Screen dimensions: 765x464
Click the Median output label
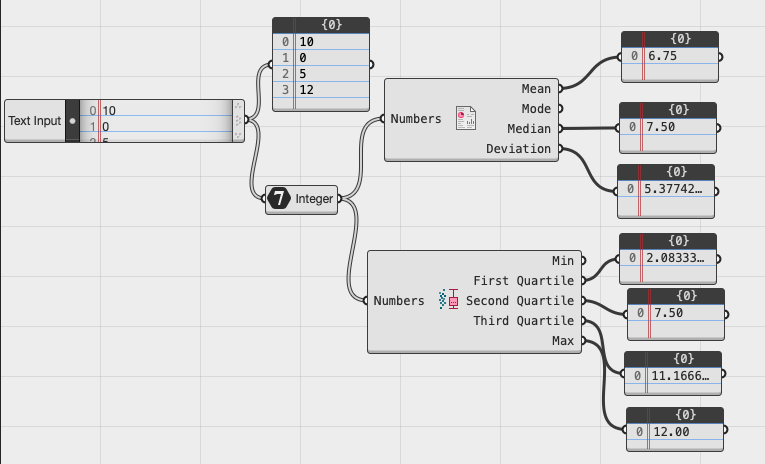point(529,129)
